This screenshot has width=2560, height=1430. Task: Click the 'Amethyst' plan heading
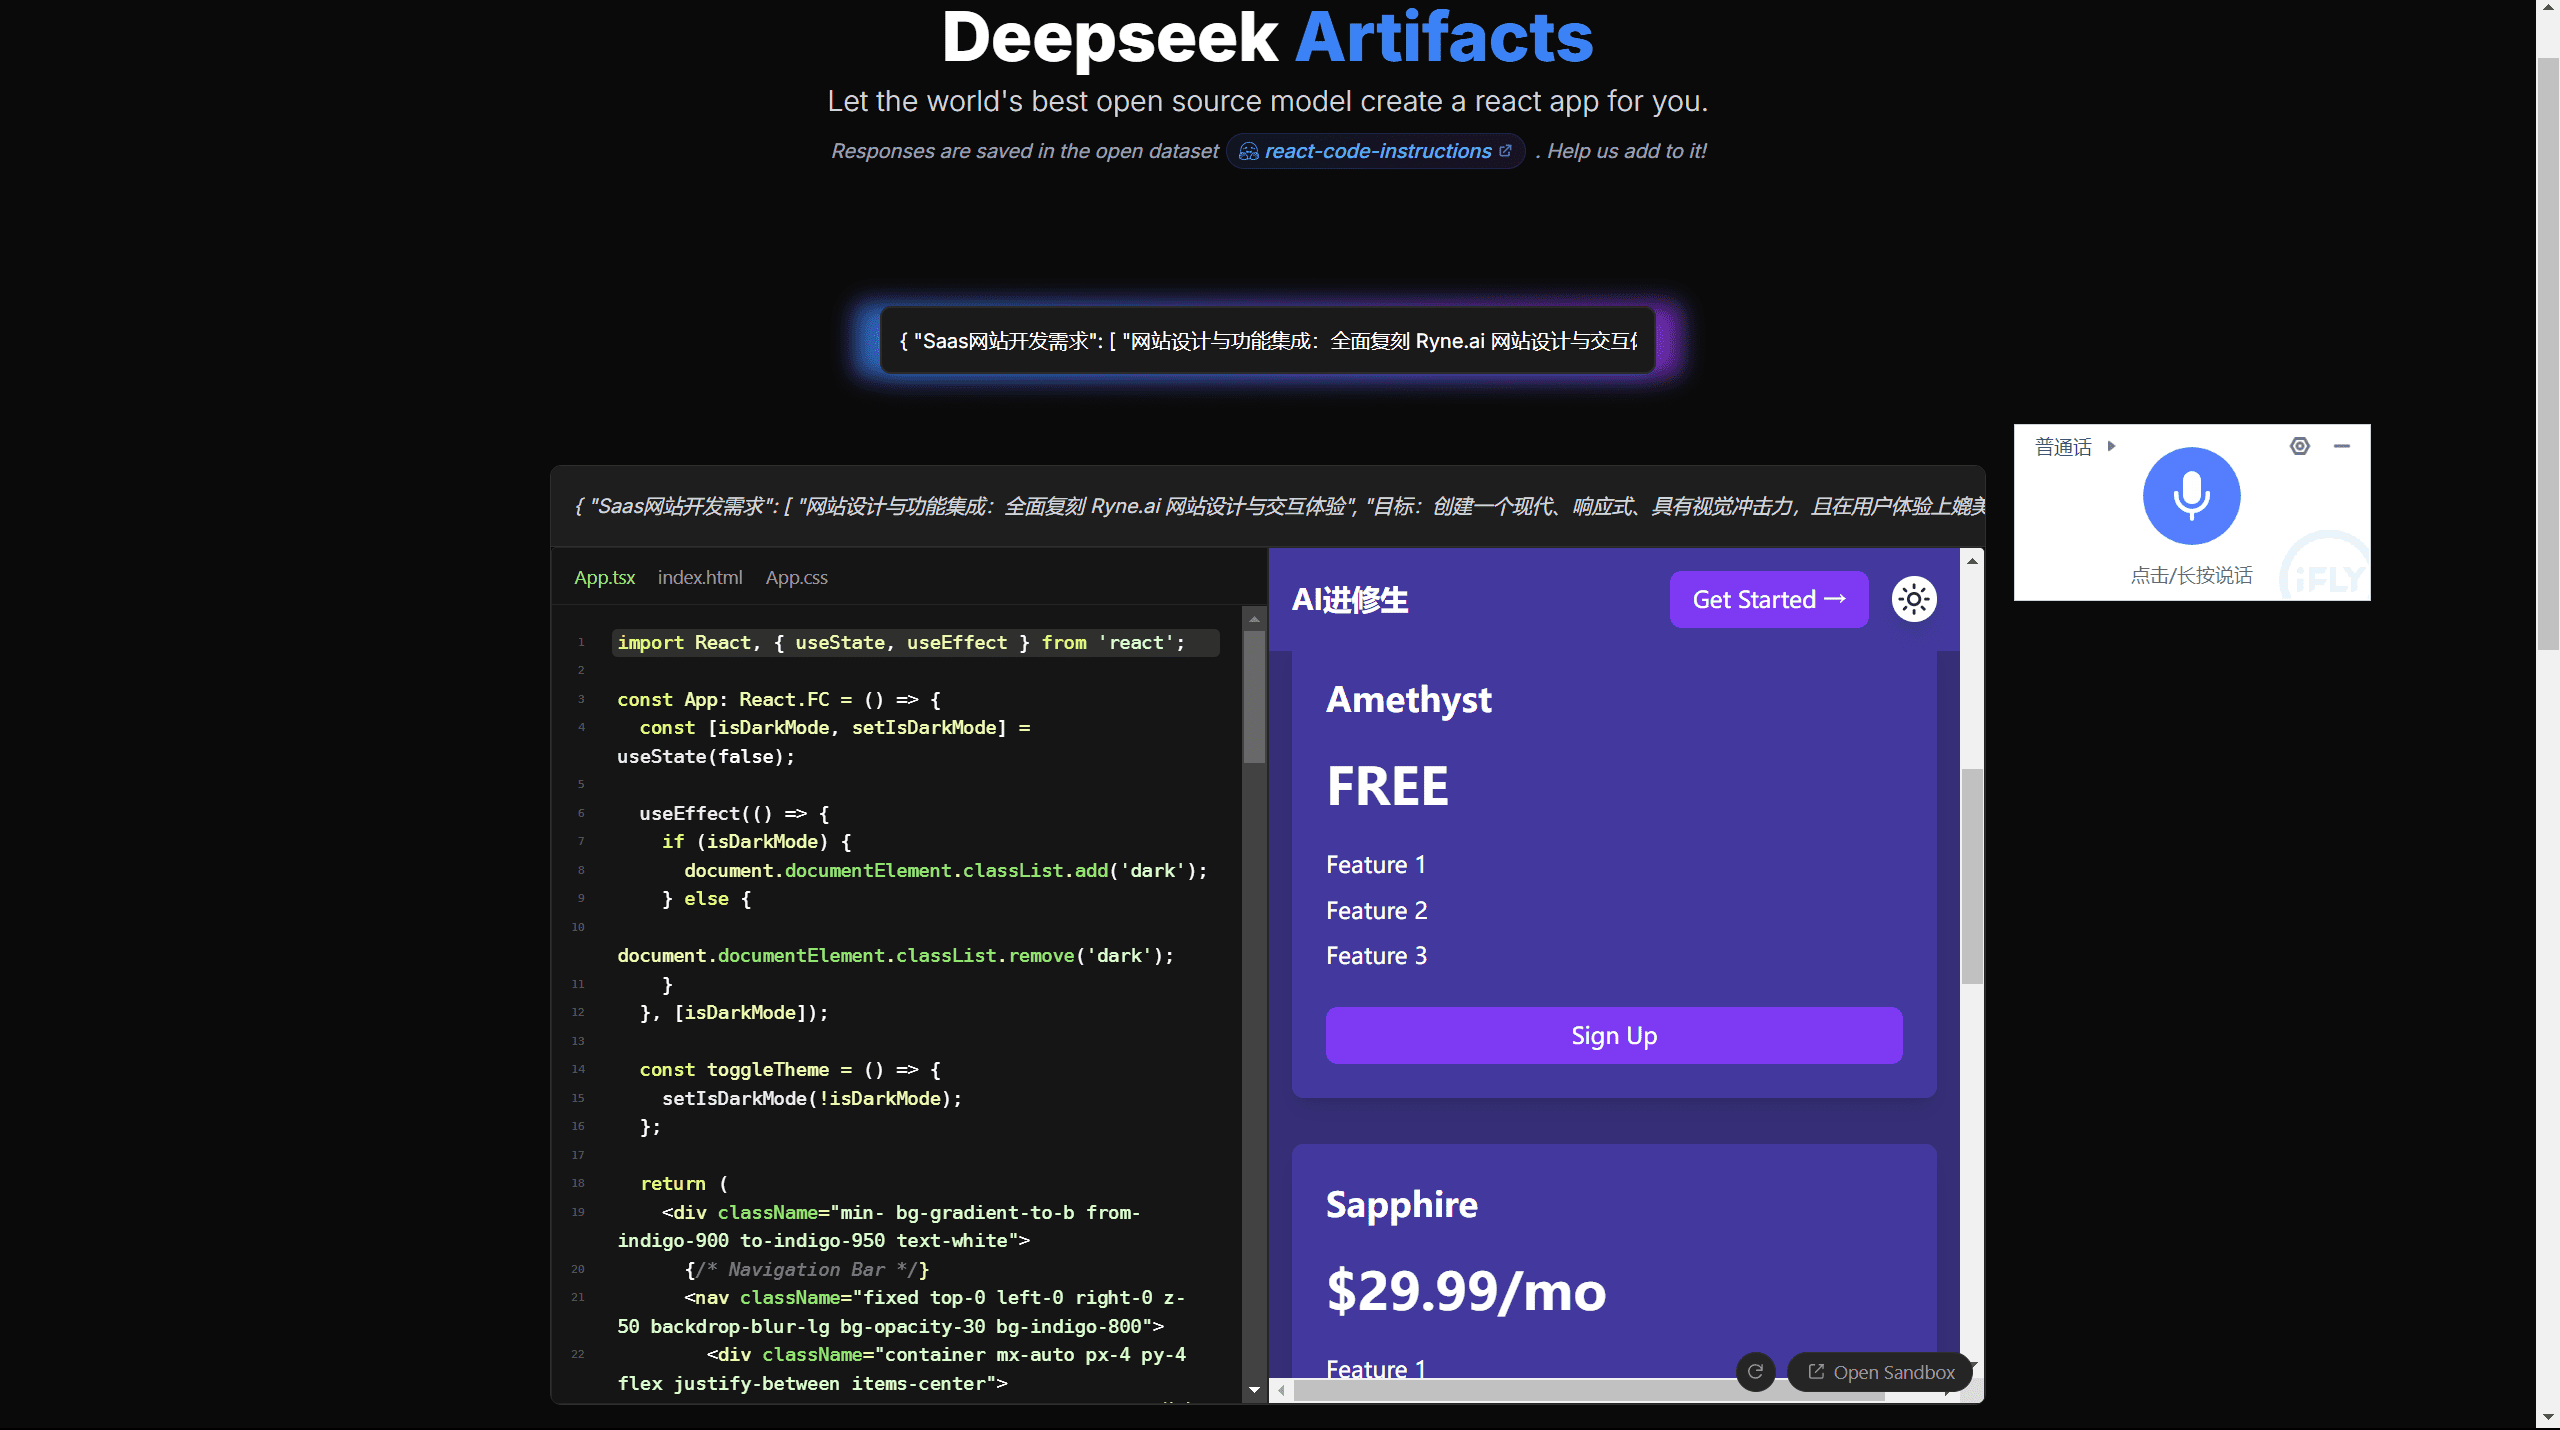click(x=1409, y=700)
